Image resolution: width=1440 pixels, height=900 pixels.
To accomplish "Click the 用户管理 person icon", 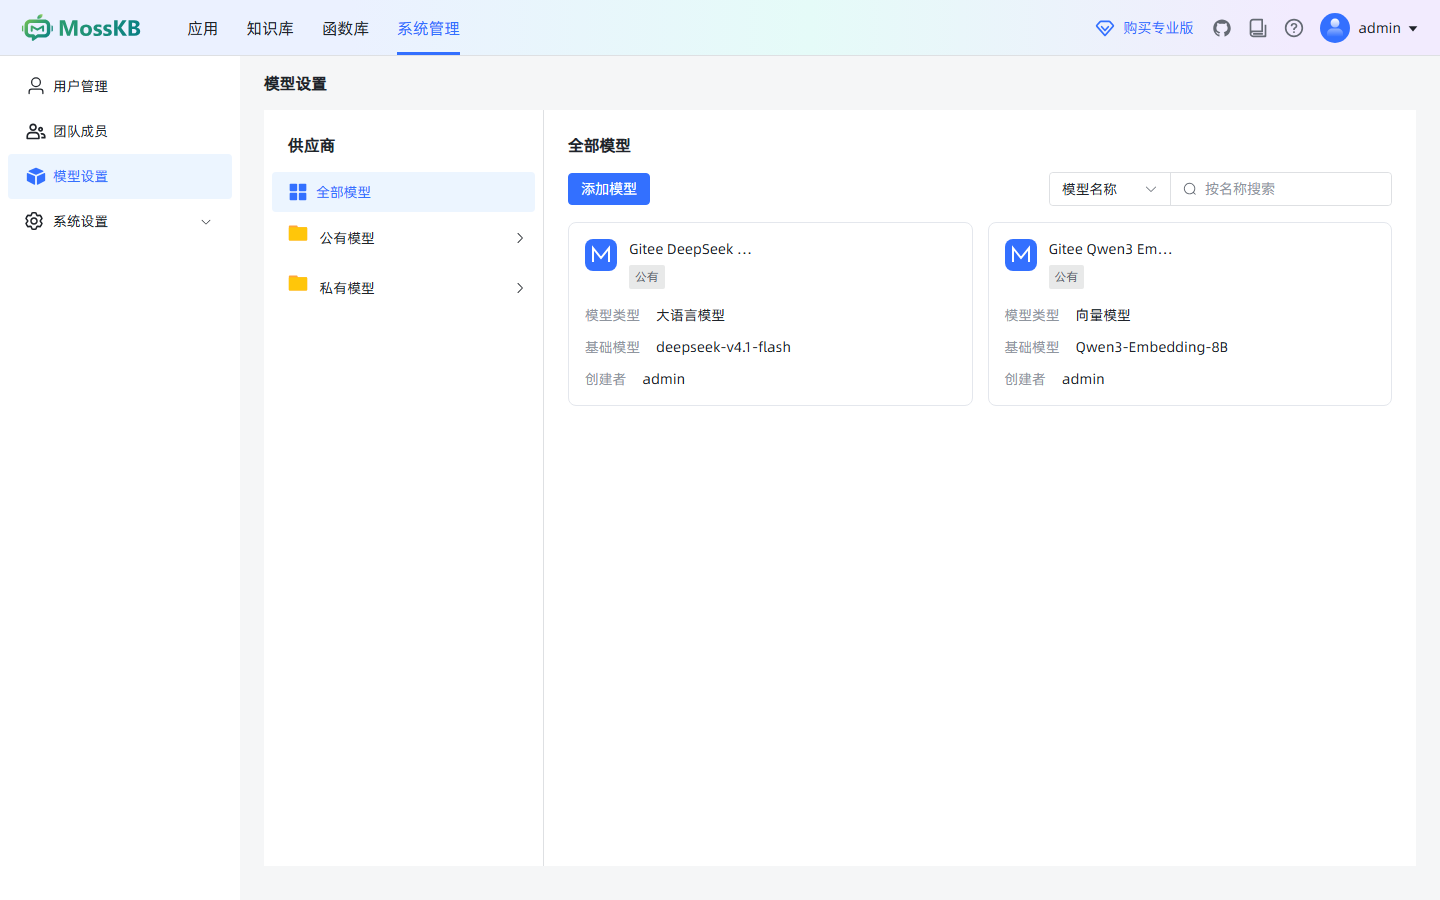I will (36, 86).
